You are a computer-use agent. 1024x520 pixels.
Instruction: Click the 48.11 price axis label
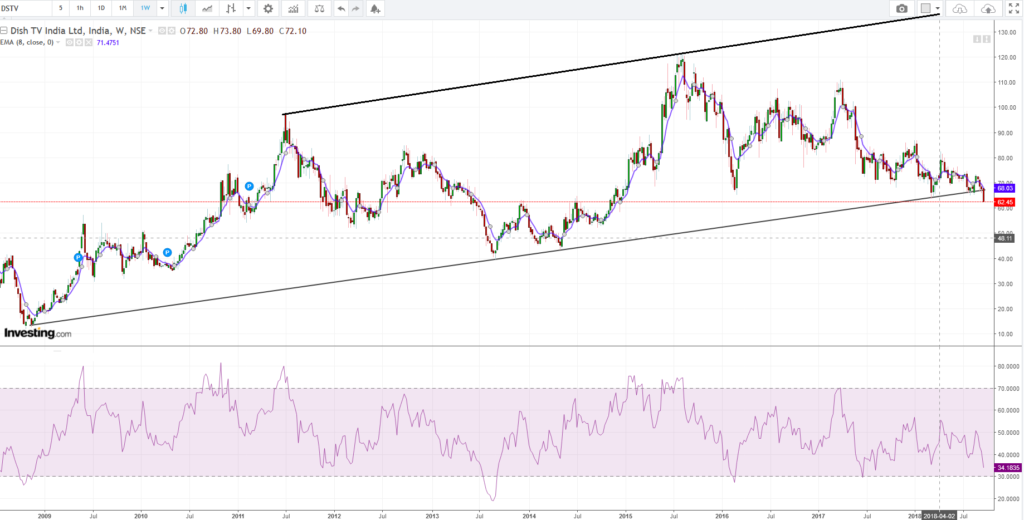point(1004,238)
